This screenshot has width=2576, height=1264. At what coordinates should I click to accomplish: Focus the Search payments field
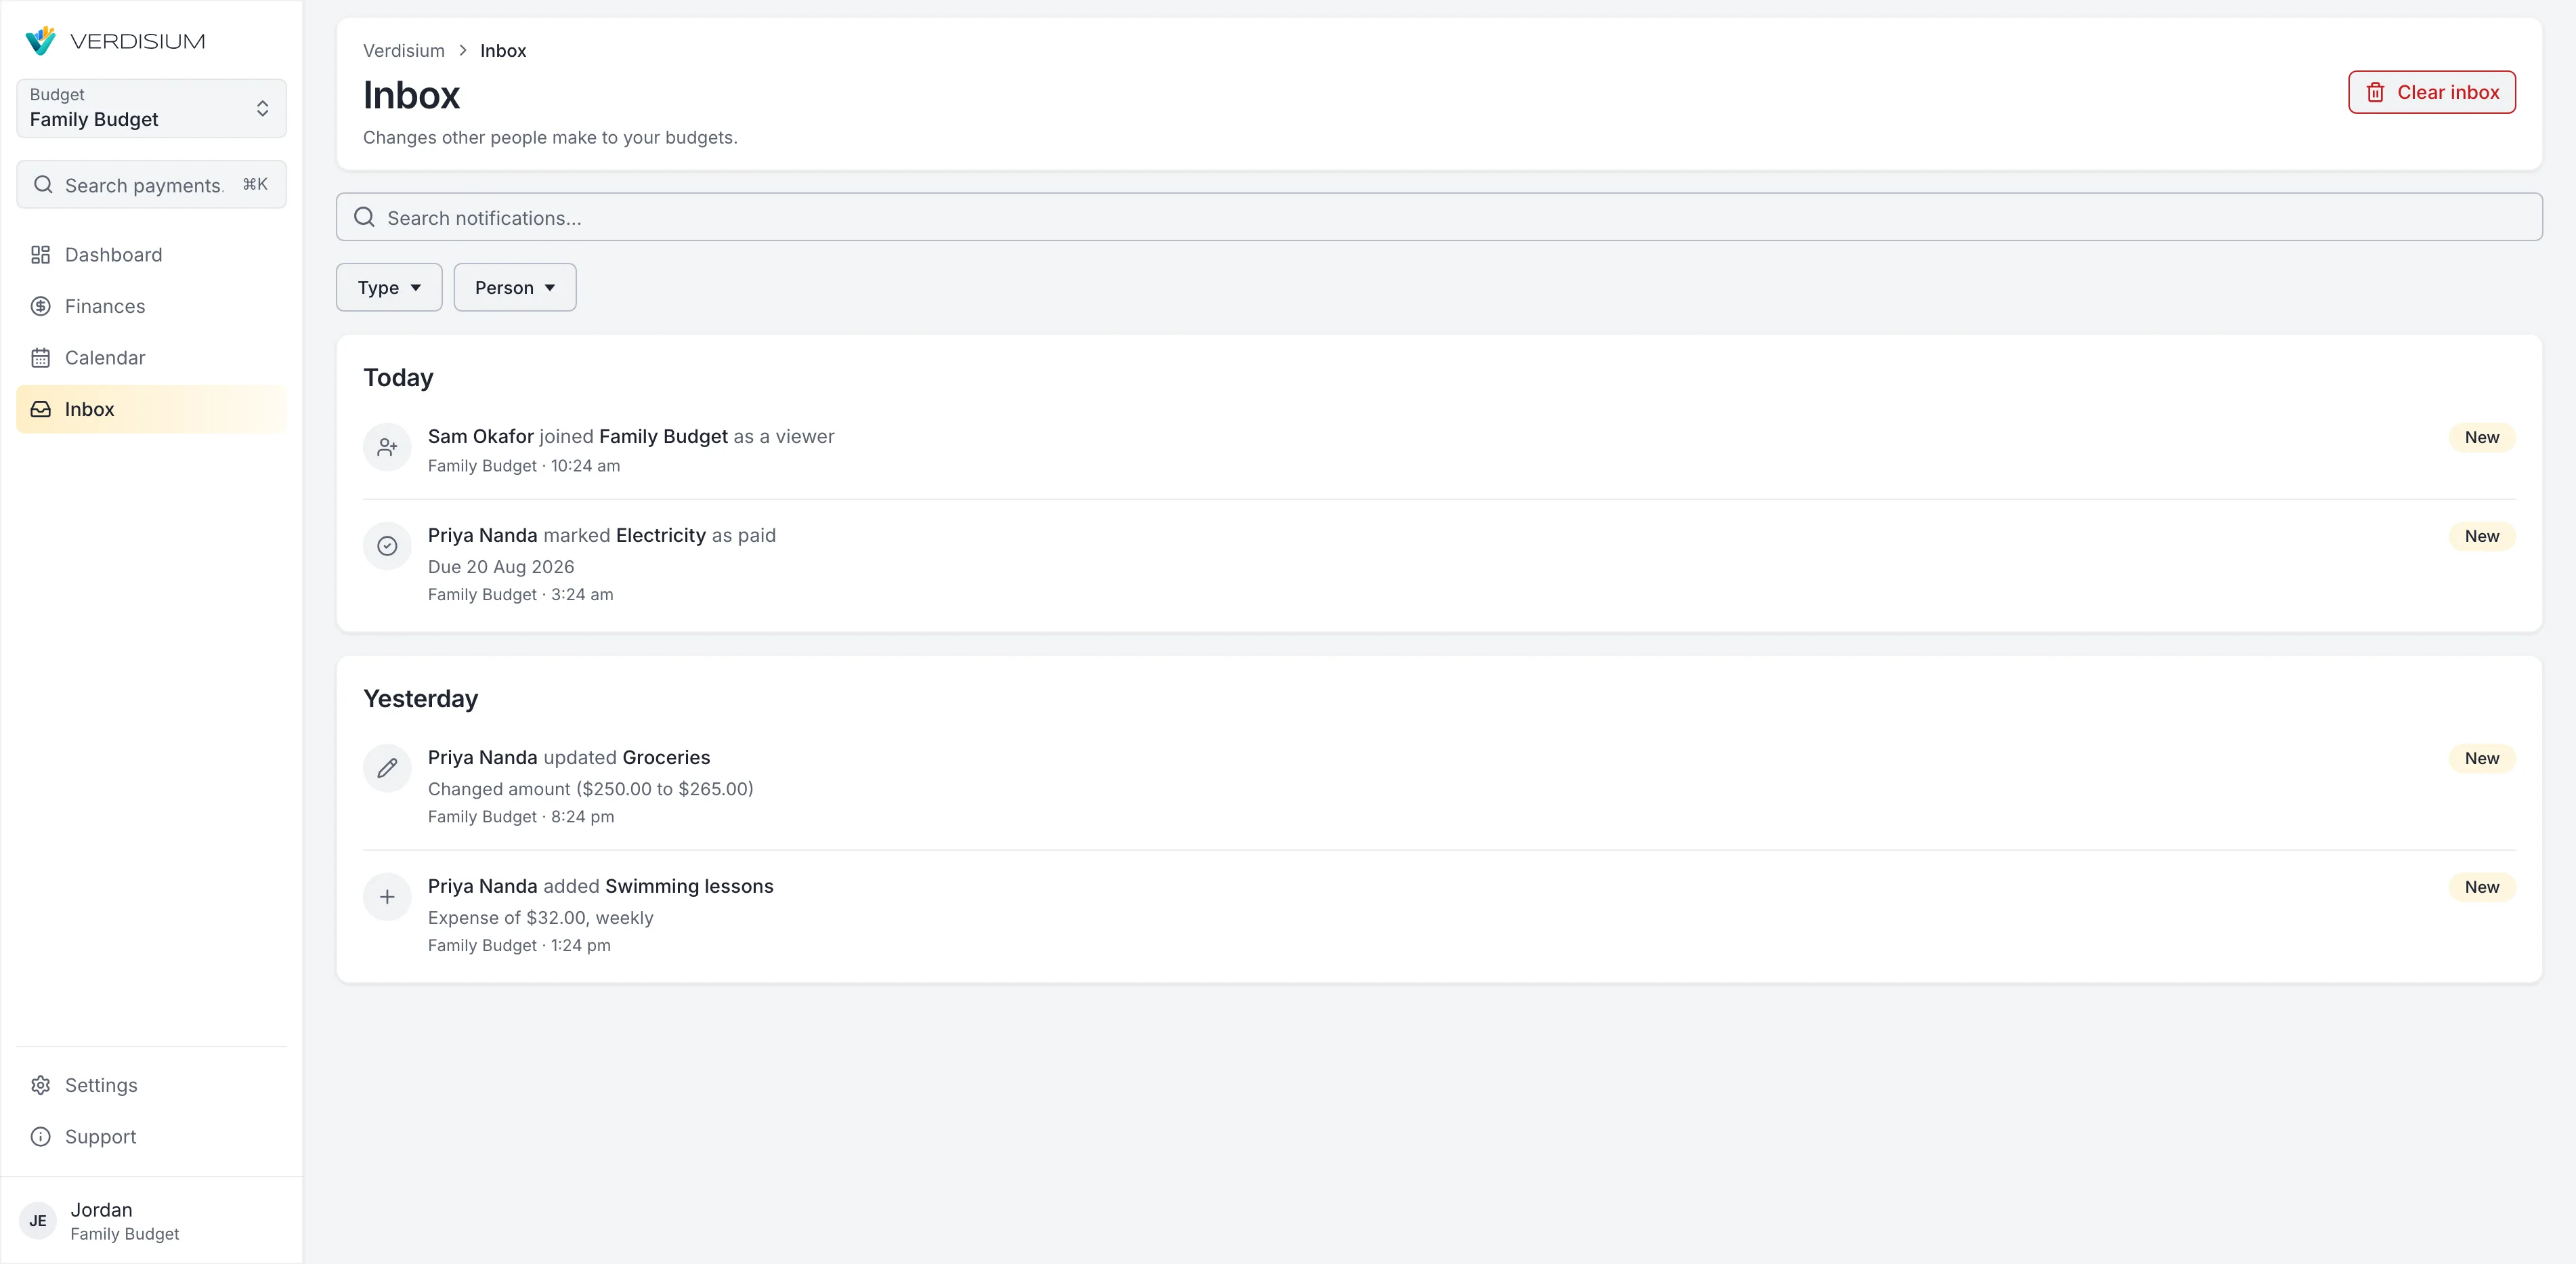point(151,185)
